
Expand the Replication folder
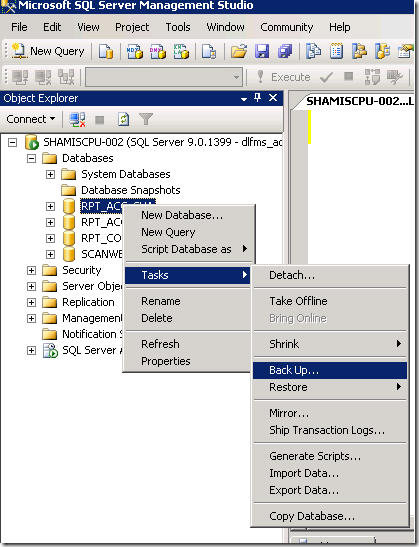click(31, 302)
